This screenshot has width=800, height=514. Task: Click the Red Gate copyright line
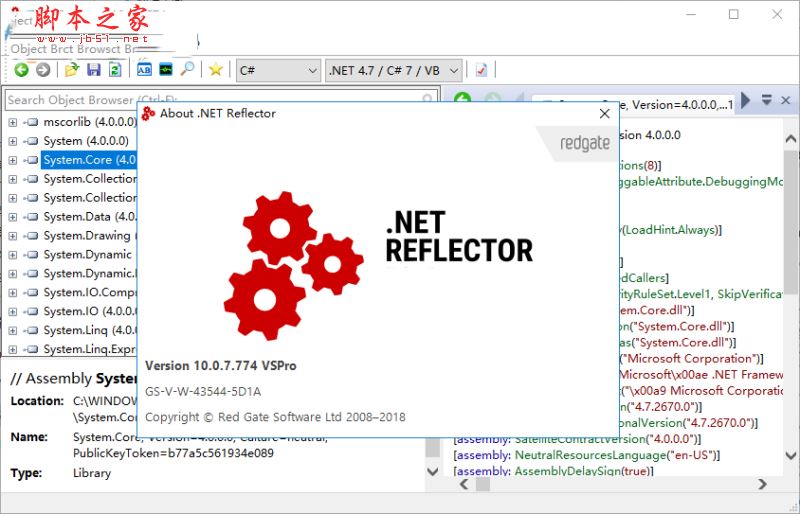coord(275,417)
